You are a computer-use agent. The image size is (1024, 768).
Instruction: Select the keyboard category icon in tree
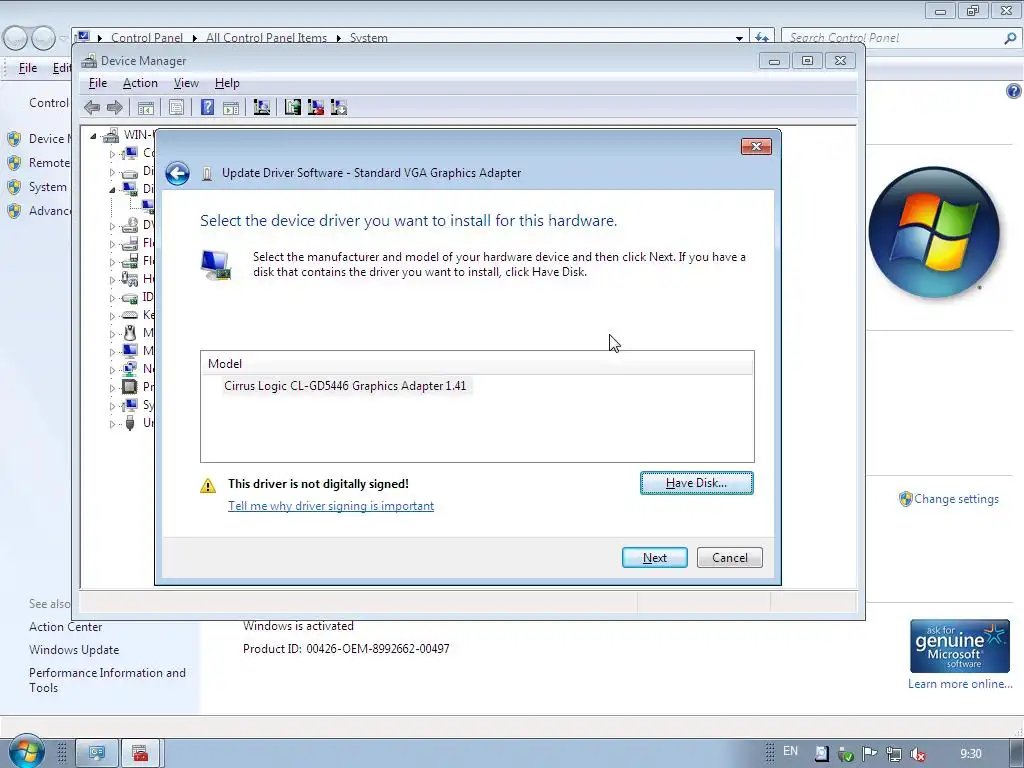point(130,315)
